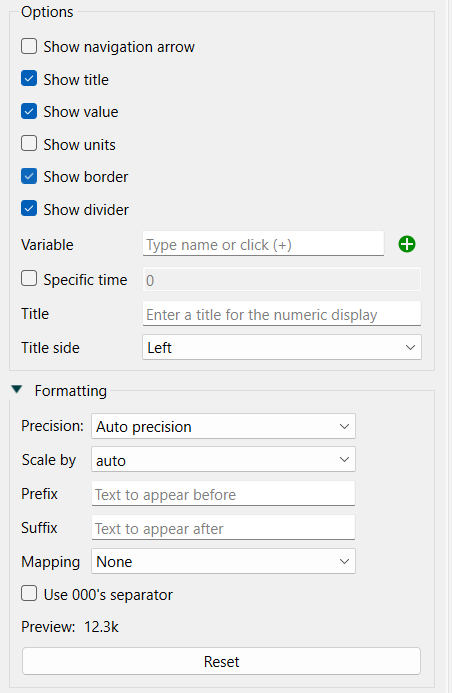
Task: Toggle the Show divider checkbox
Action: (x=29, y=209)
